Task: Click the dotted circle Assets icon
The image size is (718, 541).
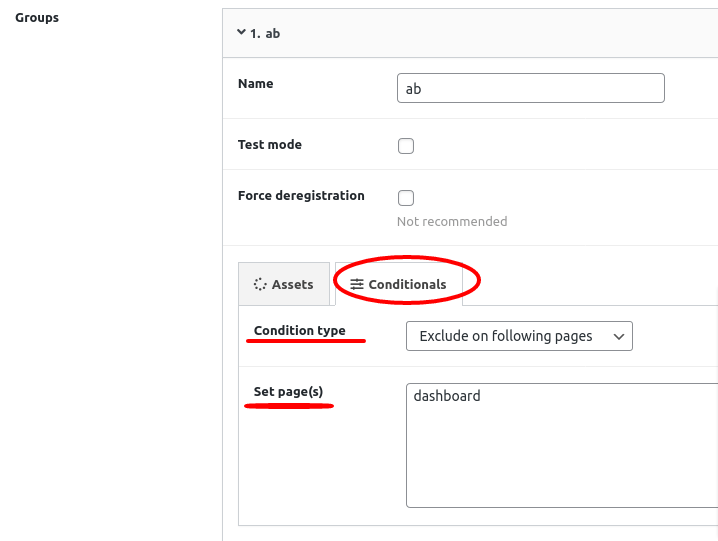Action: tap(260, 284)
